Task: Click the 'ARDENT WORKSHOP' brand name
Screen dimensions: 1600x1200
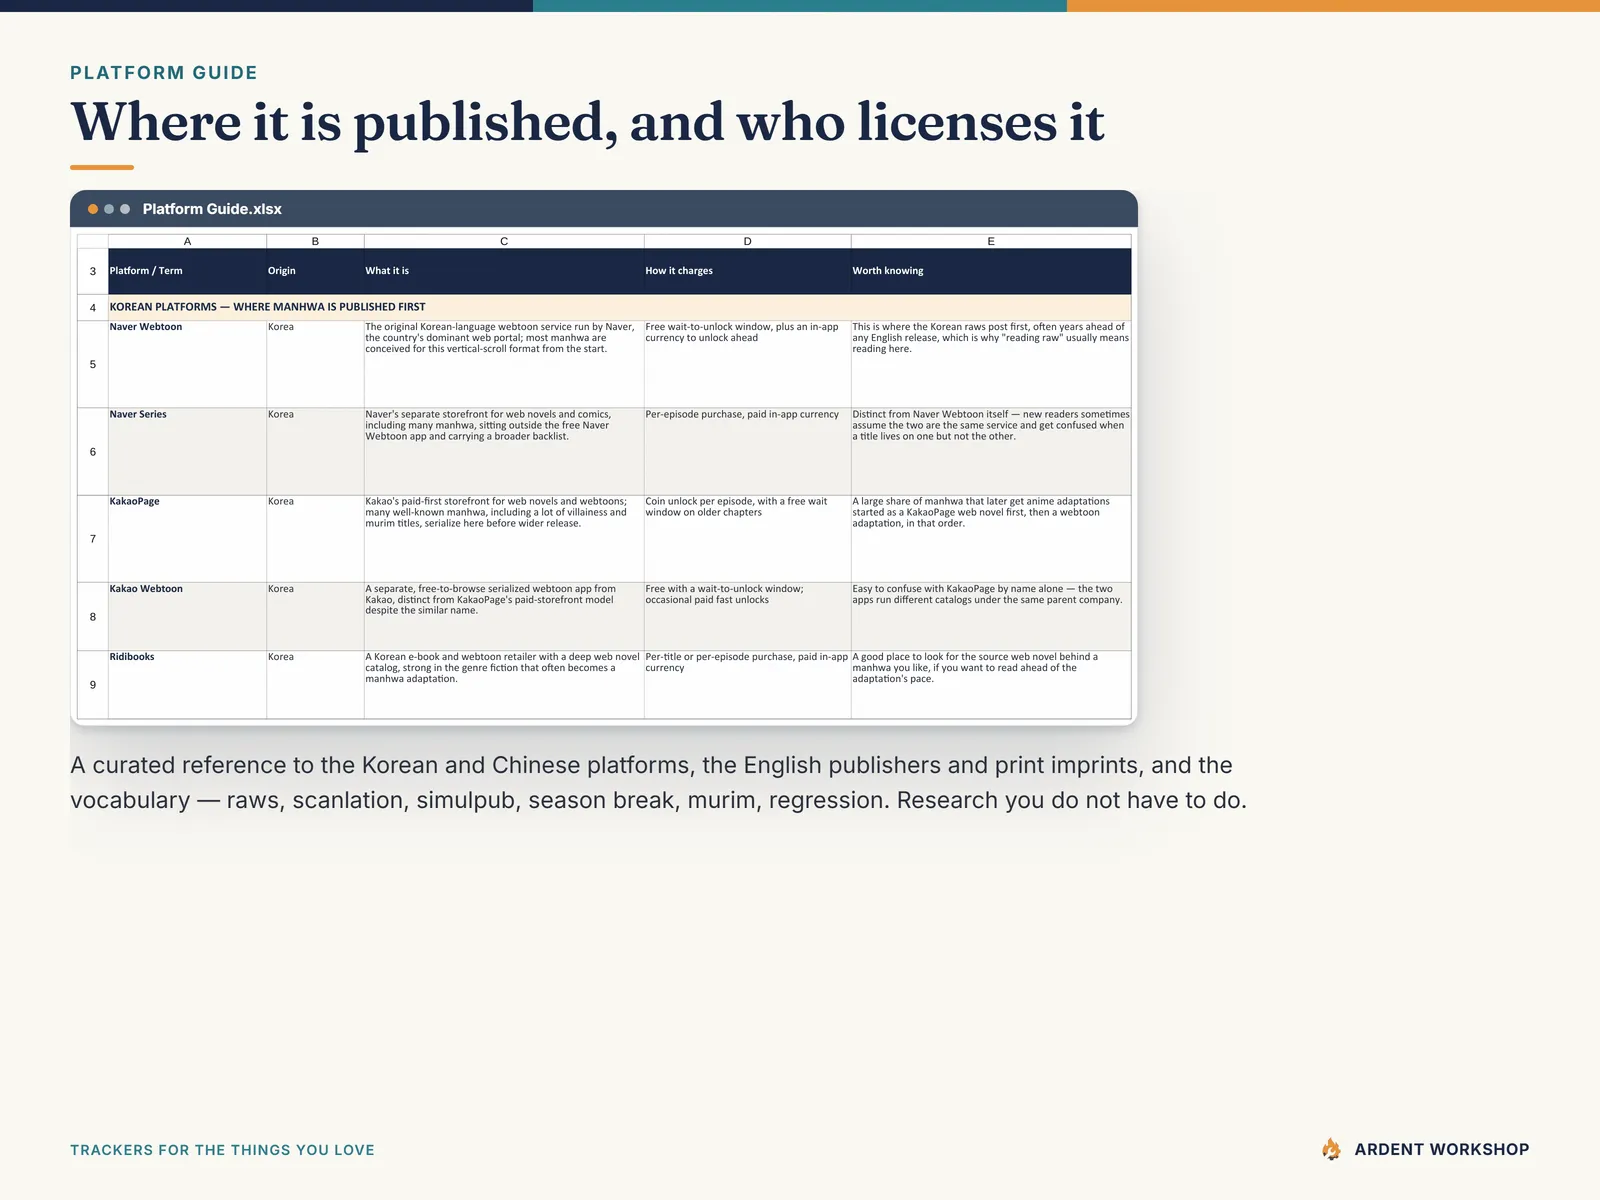Action: click(1442, 1150)
